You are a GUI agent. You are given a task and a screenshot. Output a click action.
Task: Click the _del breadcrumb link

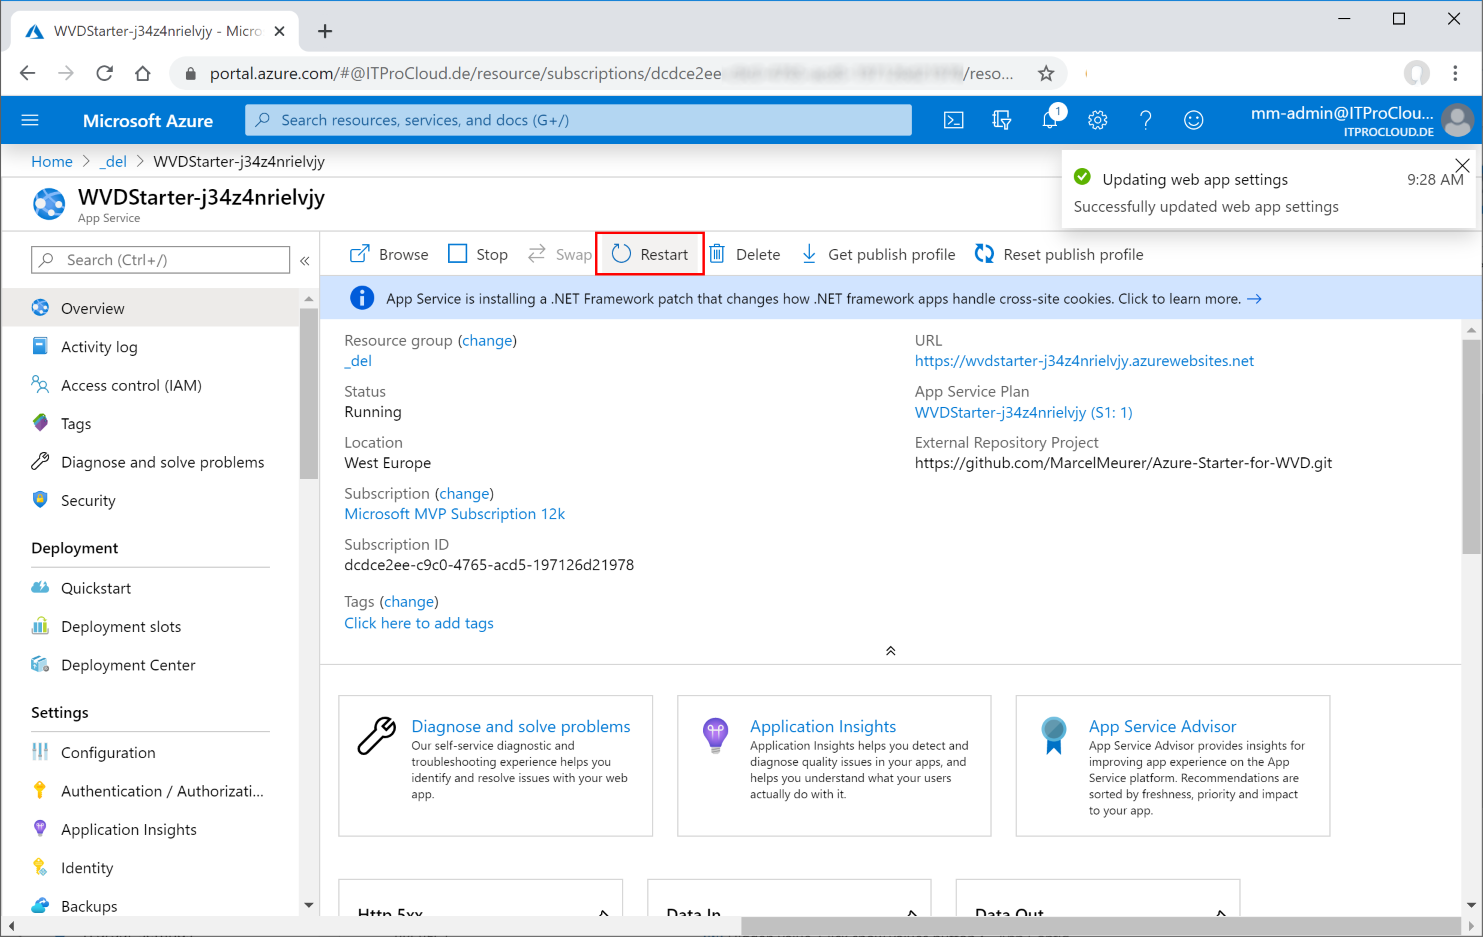[x=113, y=161]
